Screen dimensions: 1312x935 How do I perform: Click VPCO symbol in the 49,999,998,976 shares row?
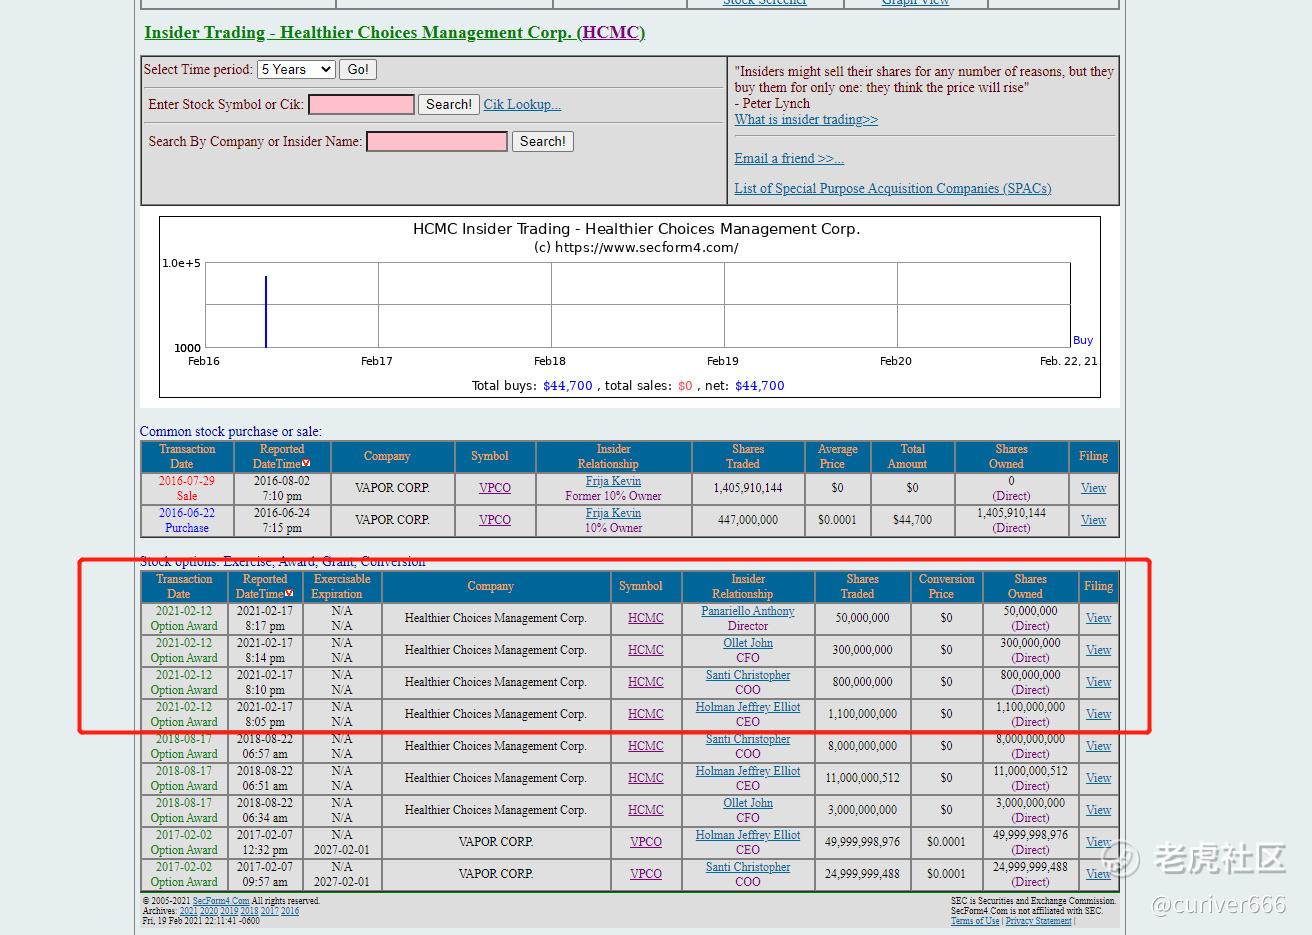pos(646,842)
